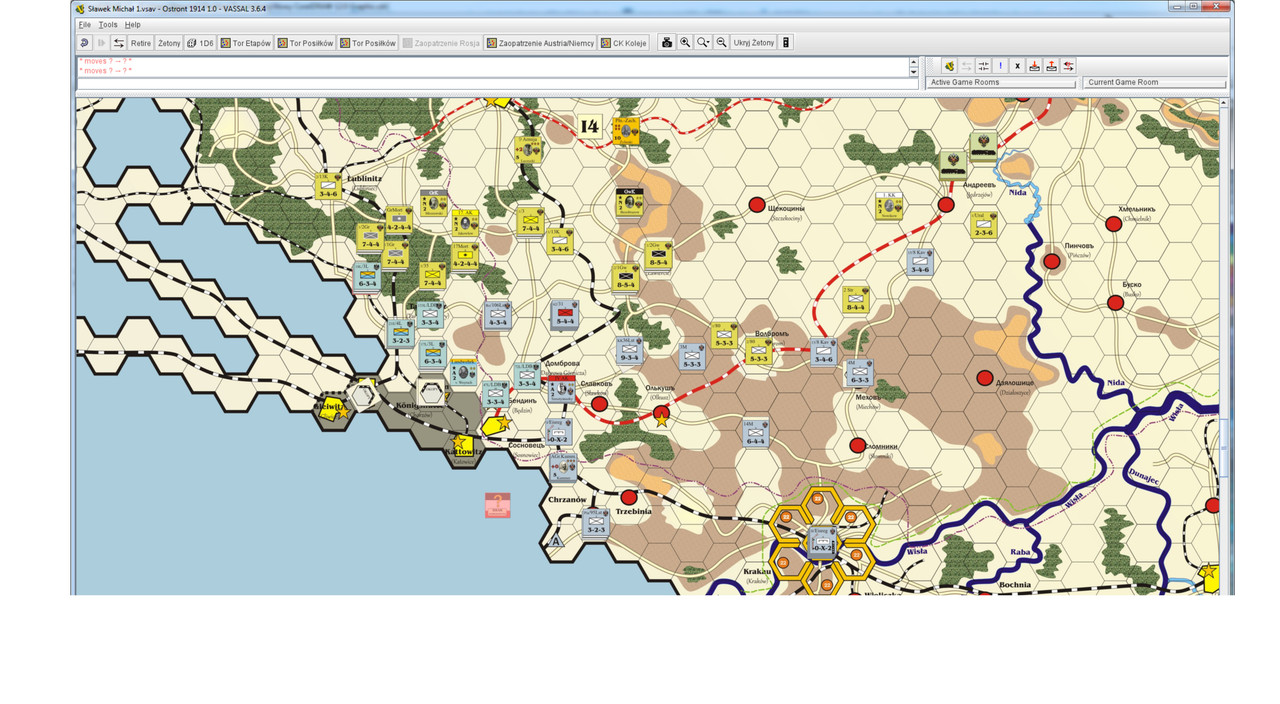The height and width of the screenshot is (704, 1280).
Task: Click the Current Game Room header
Action: 1154,82
